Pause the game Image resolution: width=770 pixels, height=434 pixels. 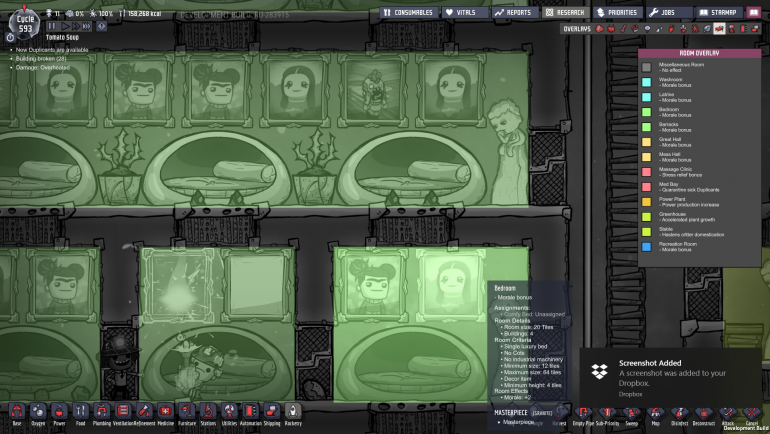pos(52,26)
